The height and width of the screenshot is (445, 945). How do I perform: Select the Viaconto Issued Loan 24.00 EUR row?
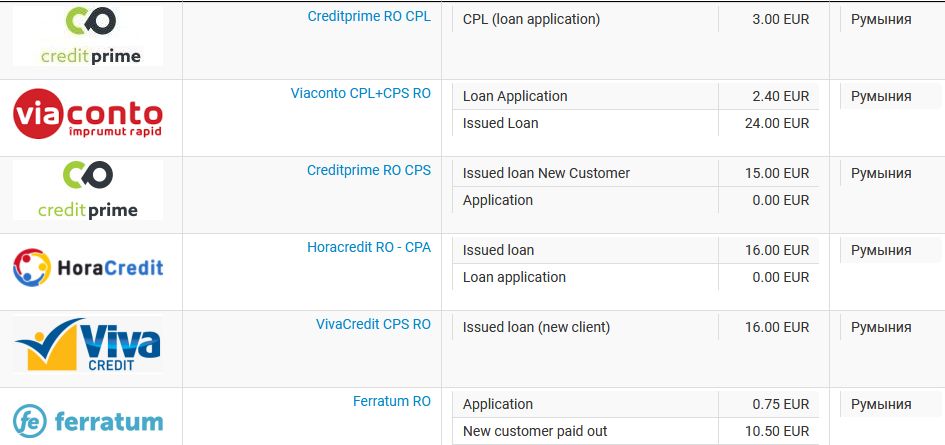[x=636, y=123]
